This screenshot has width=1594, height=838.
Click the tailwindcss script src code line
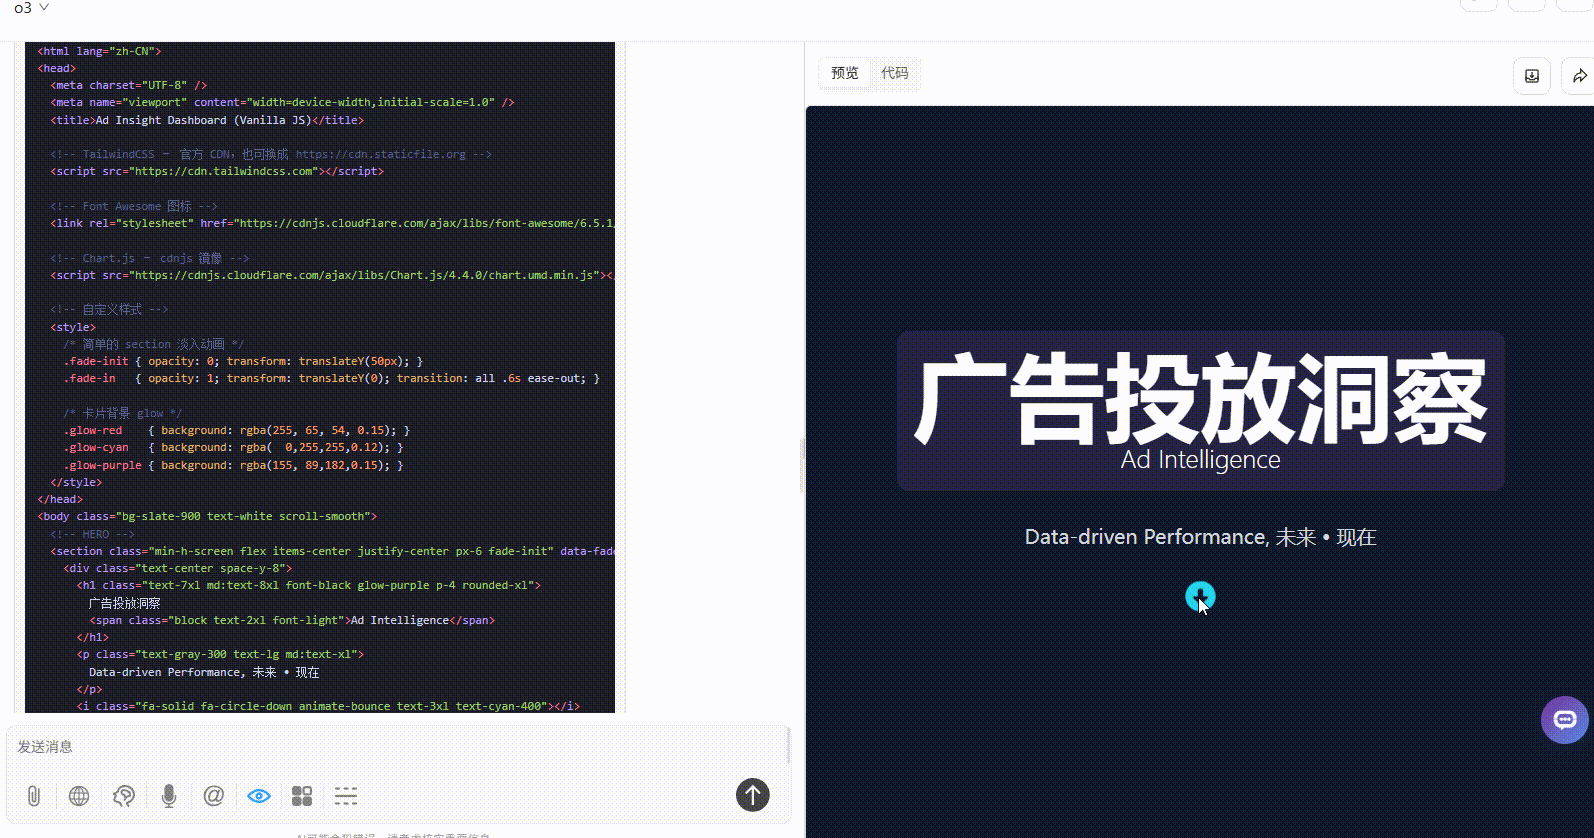click(x=217, y=171)
